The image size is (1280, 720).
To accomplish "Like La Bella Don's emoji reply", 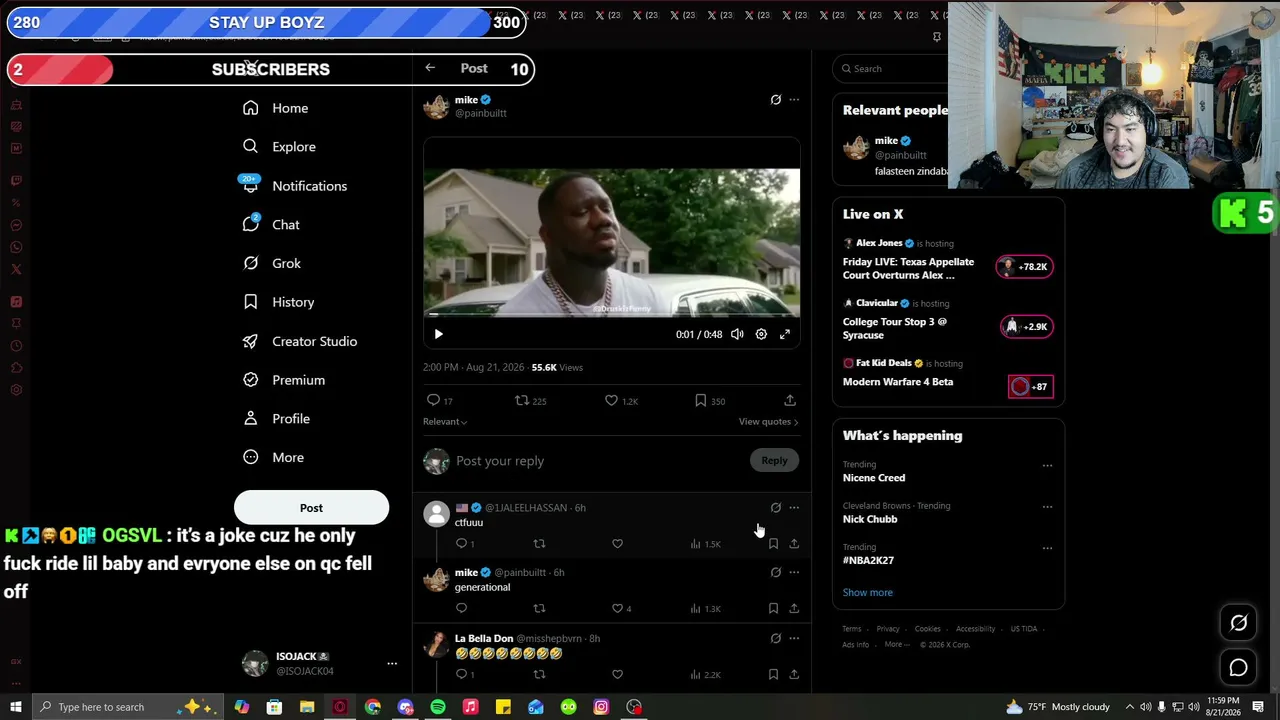I will pos(617,674).
